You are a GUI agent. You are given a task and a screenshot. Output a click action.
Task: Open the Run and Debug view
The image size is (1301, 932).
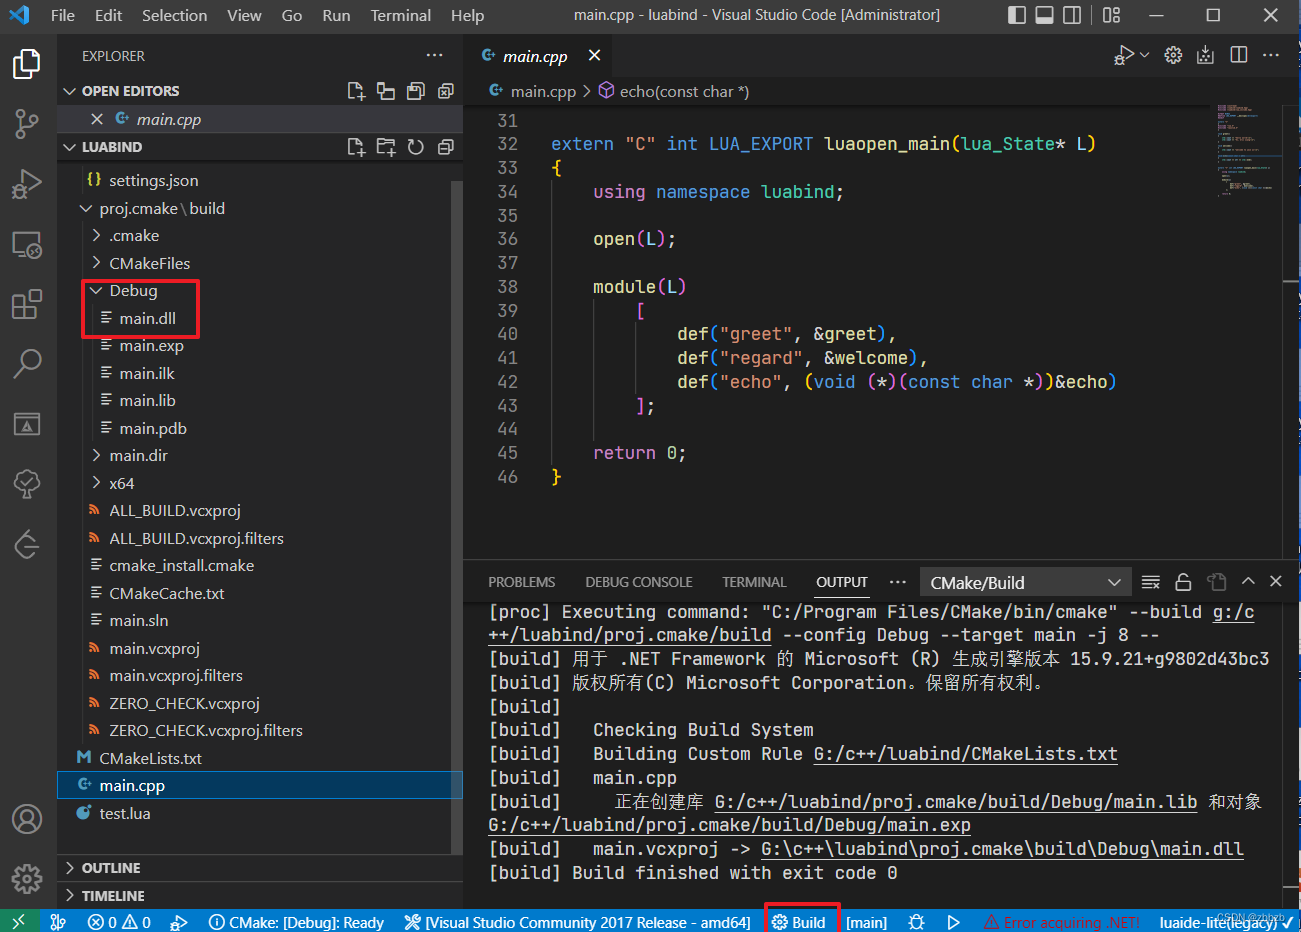27,183
